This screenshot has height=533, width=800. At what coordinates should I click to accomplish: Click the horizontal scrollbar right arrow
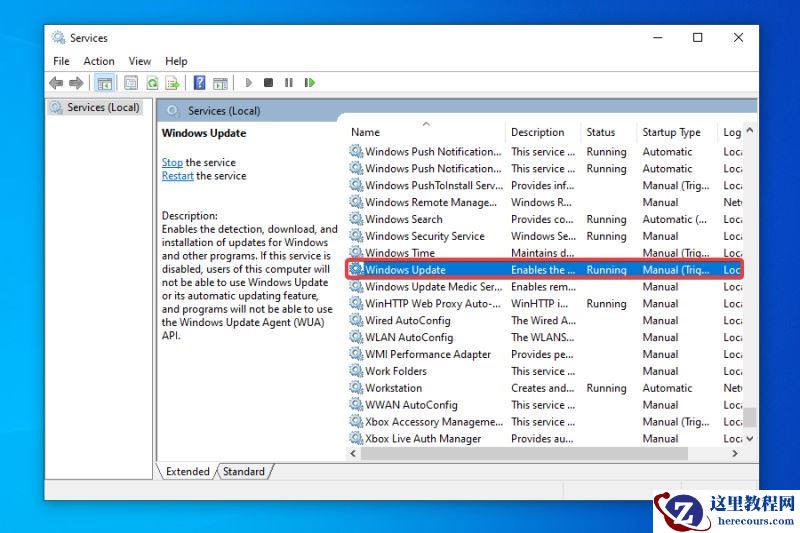(735, 453)
